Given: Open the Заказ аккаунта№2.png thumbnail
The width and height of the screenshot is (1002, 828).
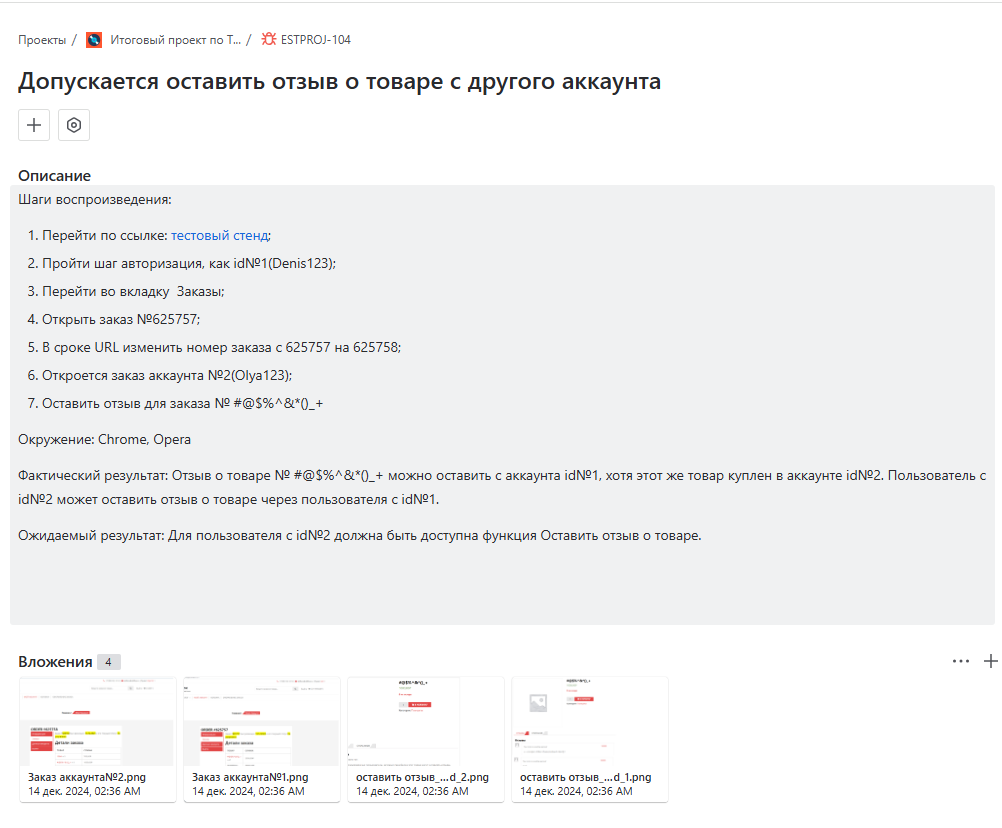Looking at the screenshot, I should click(x=98, y=722).
